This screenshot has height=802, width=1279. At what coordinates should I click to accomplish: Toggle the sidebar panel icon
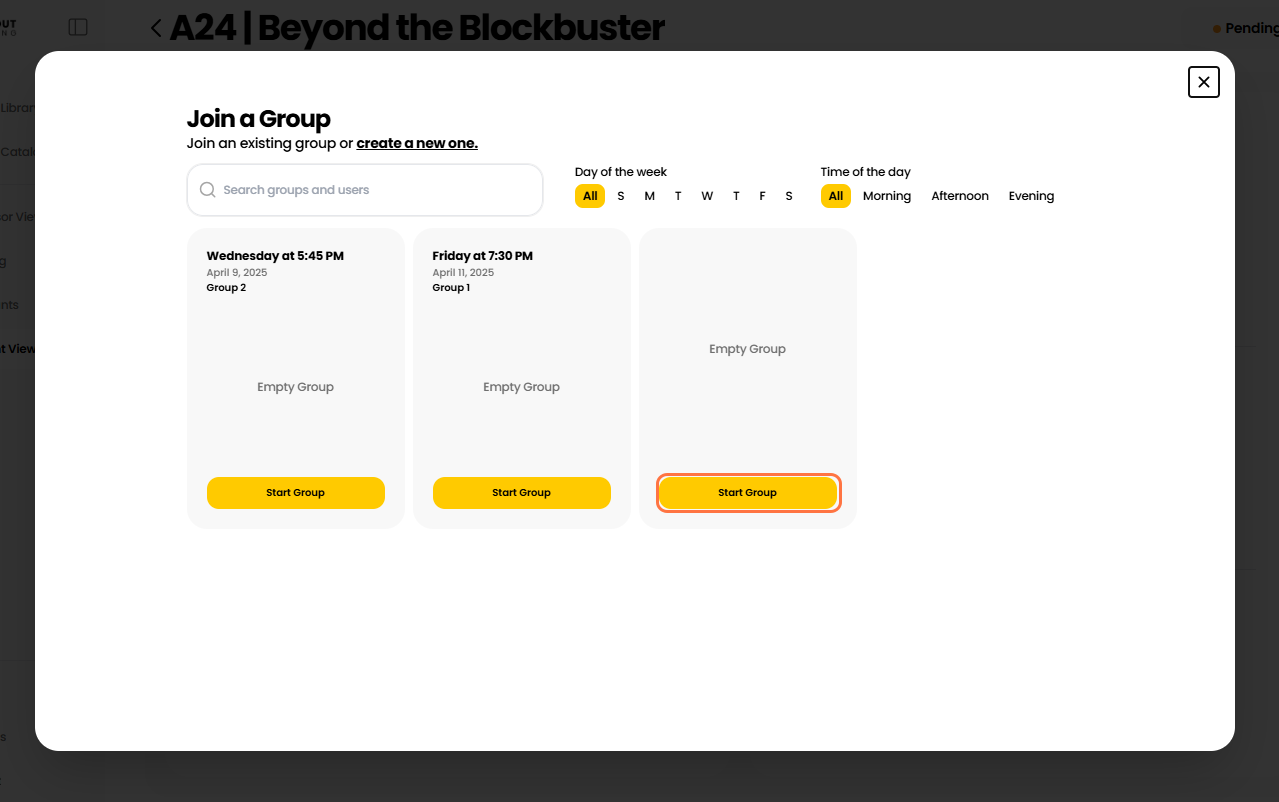pos(78,27)
